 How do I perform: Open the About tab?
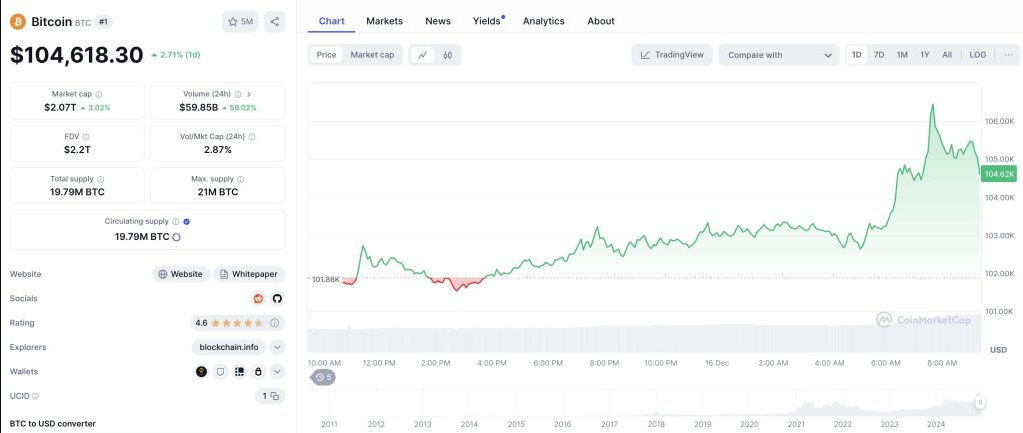pos(601,21)
